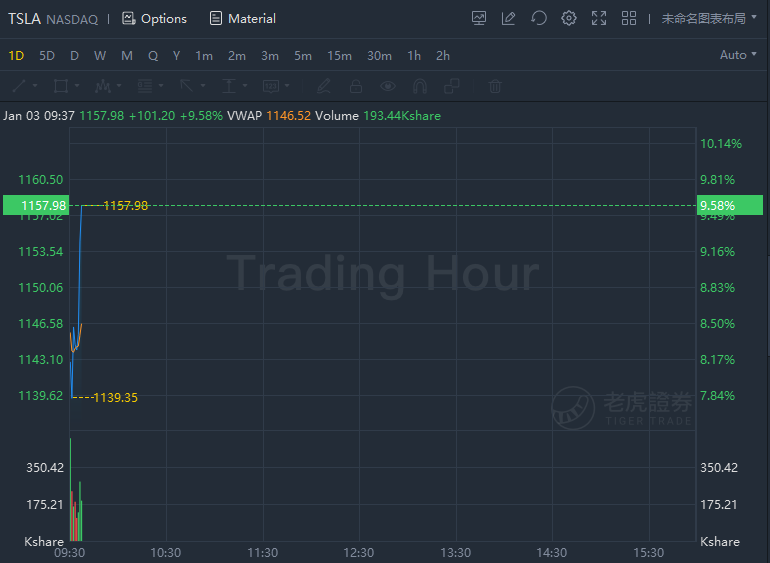Select the text label annotation tool
Screen dimensions: 770x563
click(271, 86)
